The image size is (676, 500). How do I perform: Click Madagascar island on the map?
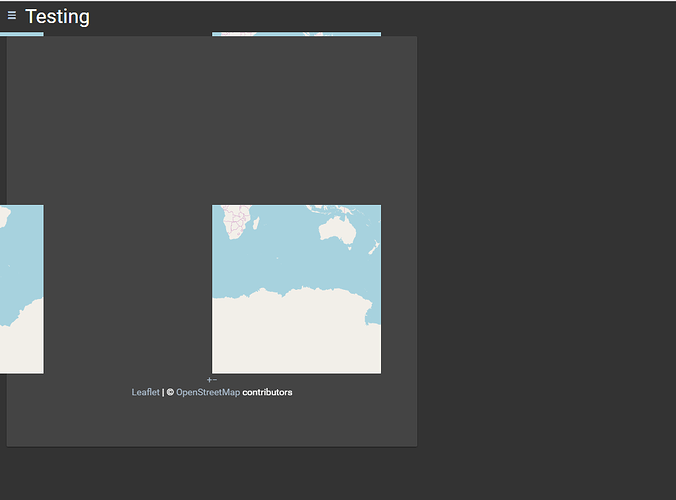point(256,223)
